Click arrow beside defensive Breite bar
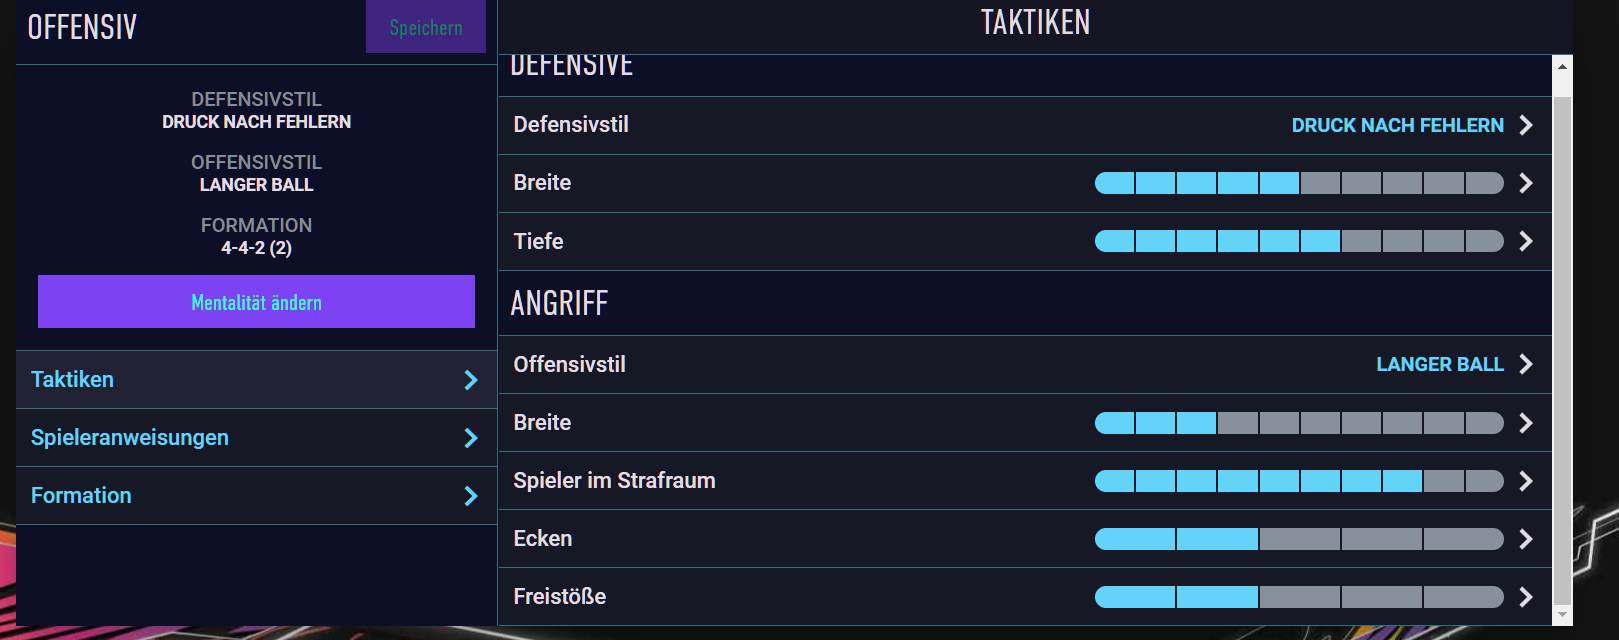This screenshot has height=640, width=1619. (1526, 183)
